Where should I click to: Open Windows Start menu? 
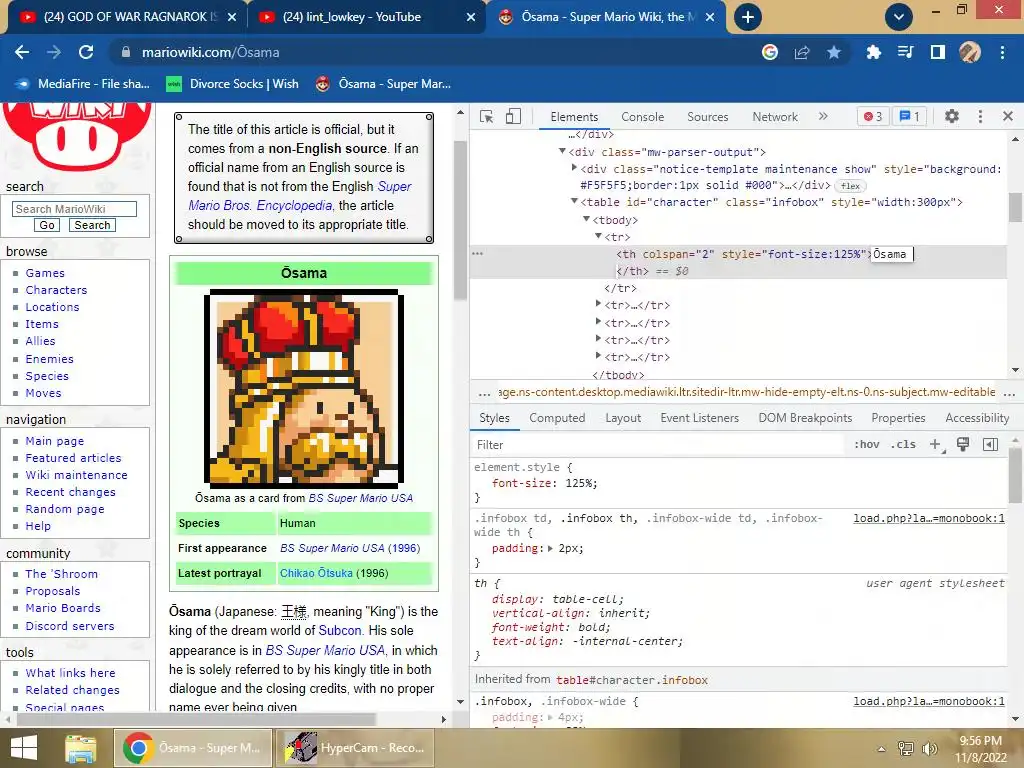click(x=24, y=748)
